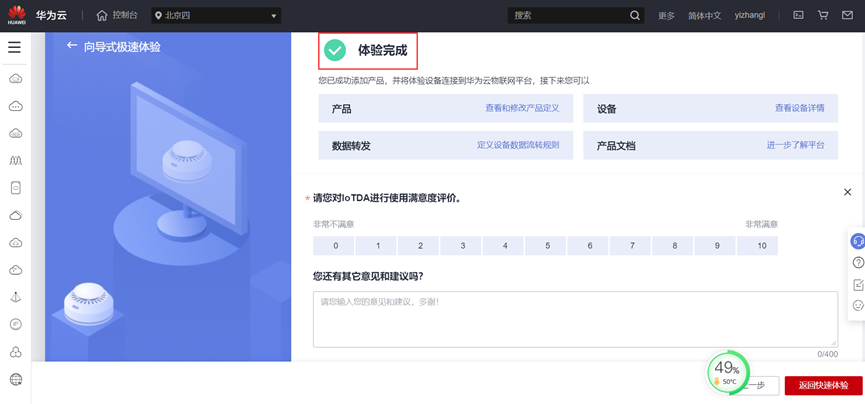Open the hamburger navigation menu
The width and height of the screenshot is (865, 404).
[14, 47]
